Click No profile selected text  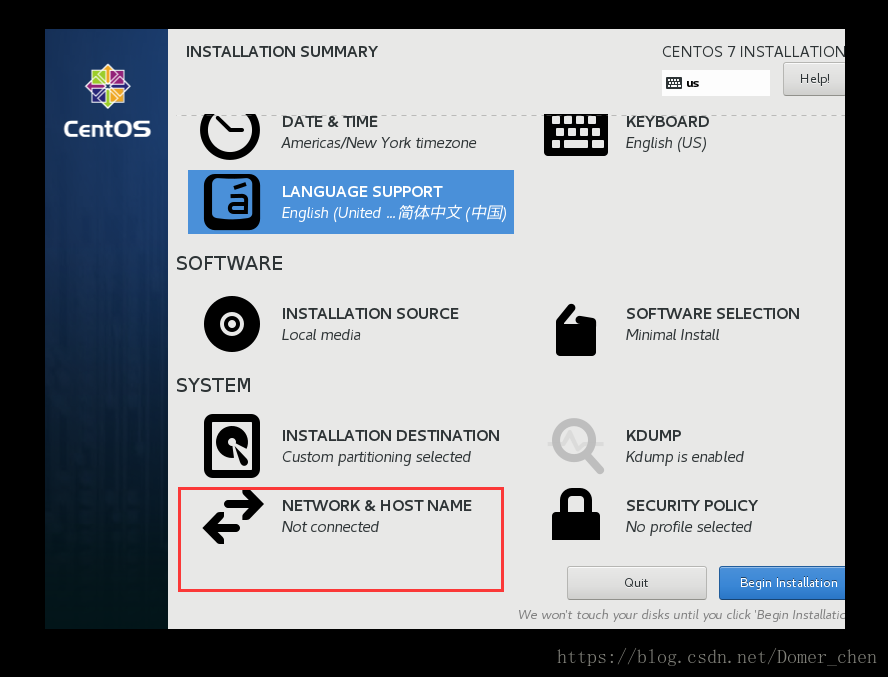coord(689,527)
